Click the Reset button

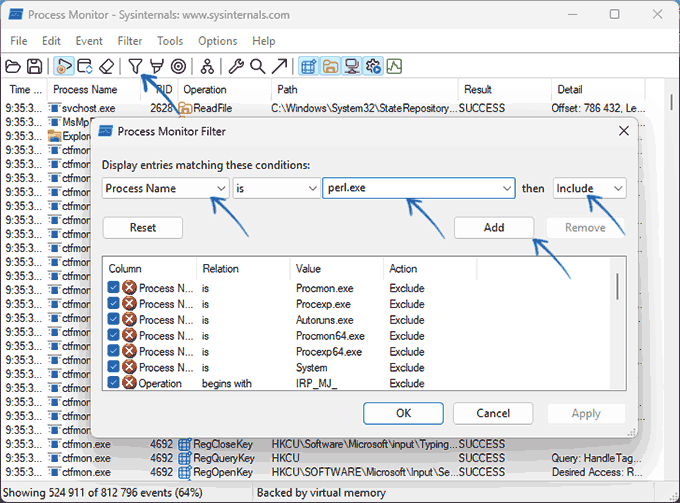tap(143, 228)
